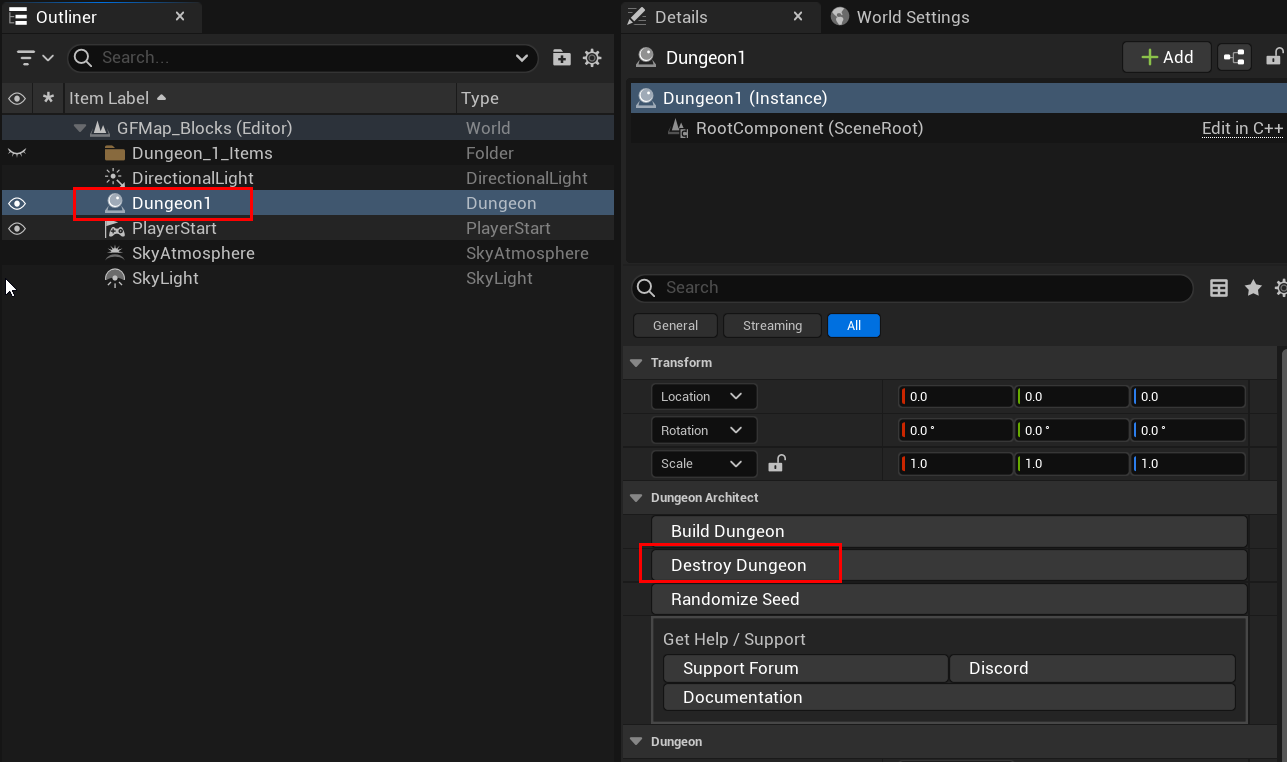Select the Streaming filter tab
This screenshot has height=762, width=1287.
[772, 325]
